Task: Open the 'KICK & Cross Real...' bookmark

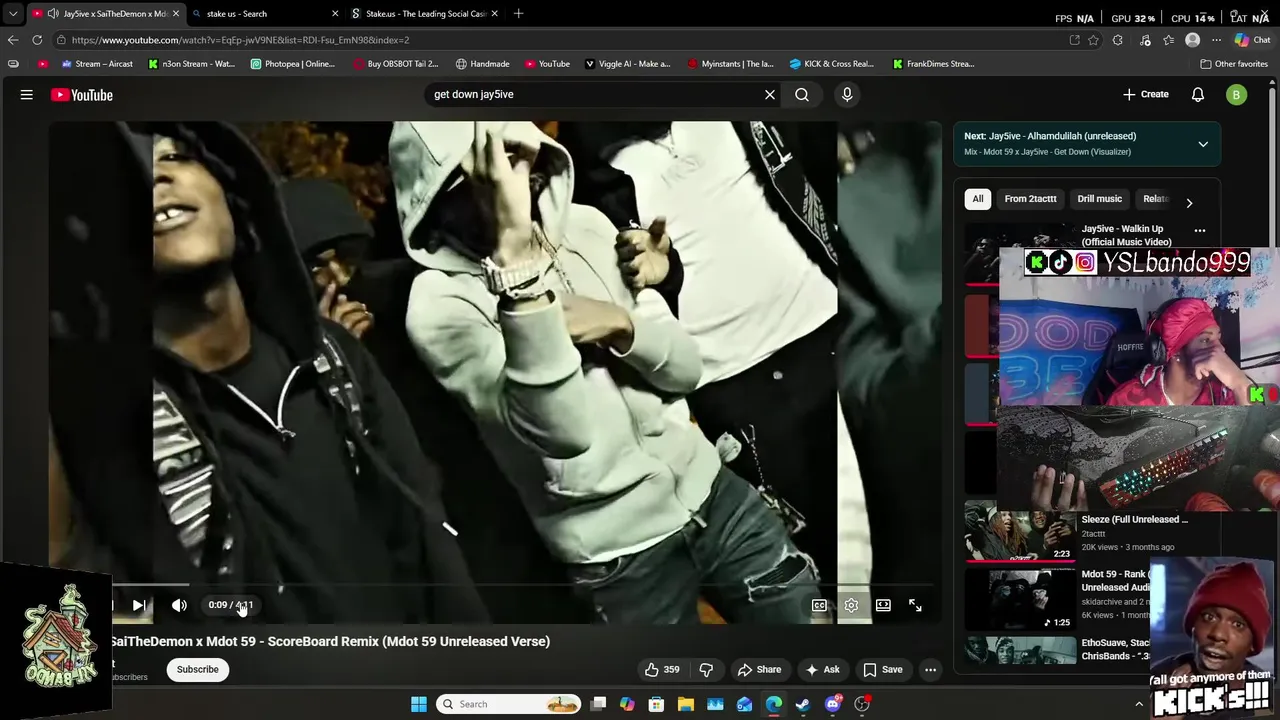Action: click(x=831, y=64)
